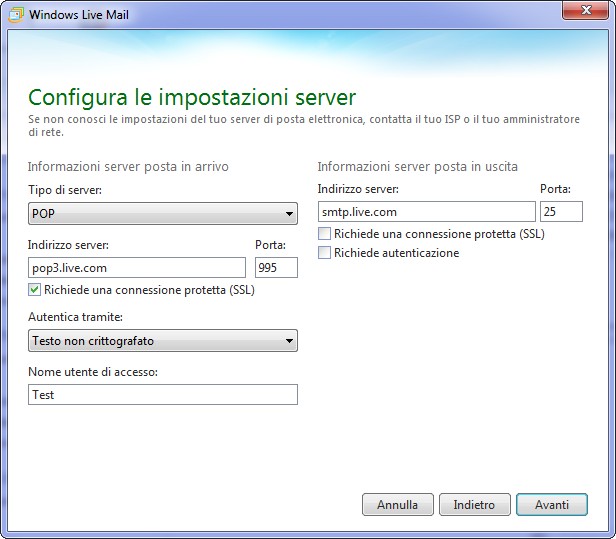Click the Informazioni server posta in uscita label
The width and height of the screenshot is (616, 539).
pos(418,167)
